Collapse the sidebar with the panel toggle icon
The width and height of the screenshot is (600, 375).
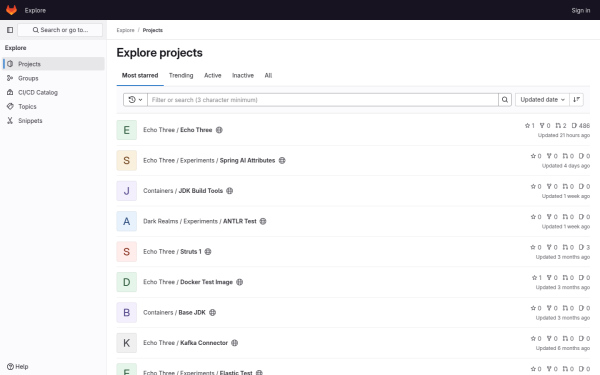click(x=10, y=30)
